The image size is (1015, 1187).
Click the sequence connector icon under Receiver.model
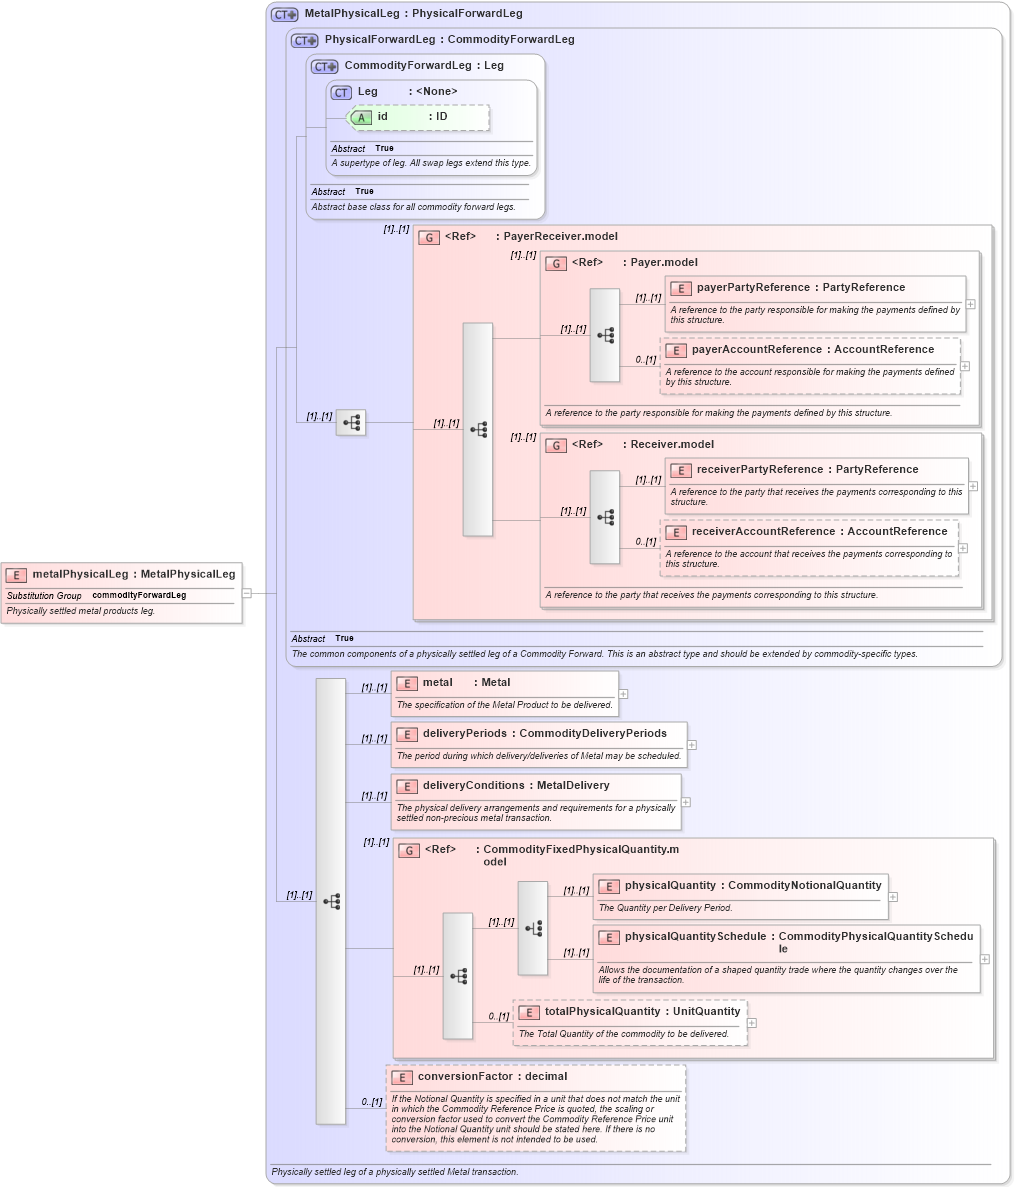(605, 518)
